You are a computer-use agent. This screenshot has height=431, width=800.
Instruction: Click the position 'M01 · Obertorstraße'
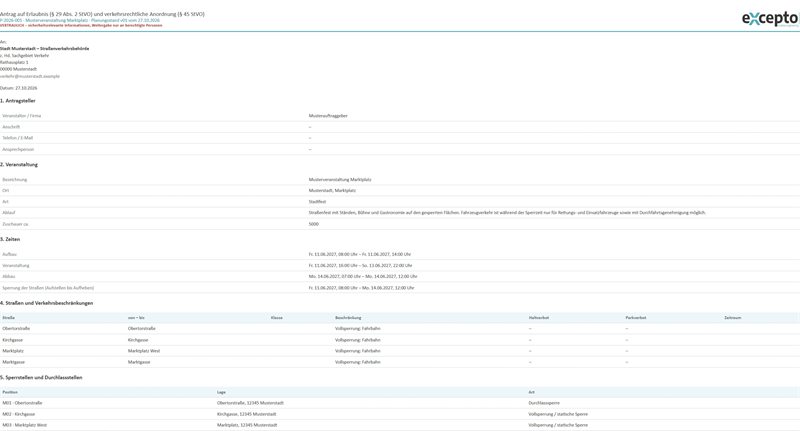click(x=22, y=403)
